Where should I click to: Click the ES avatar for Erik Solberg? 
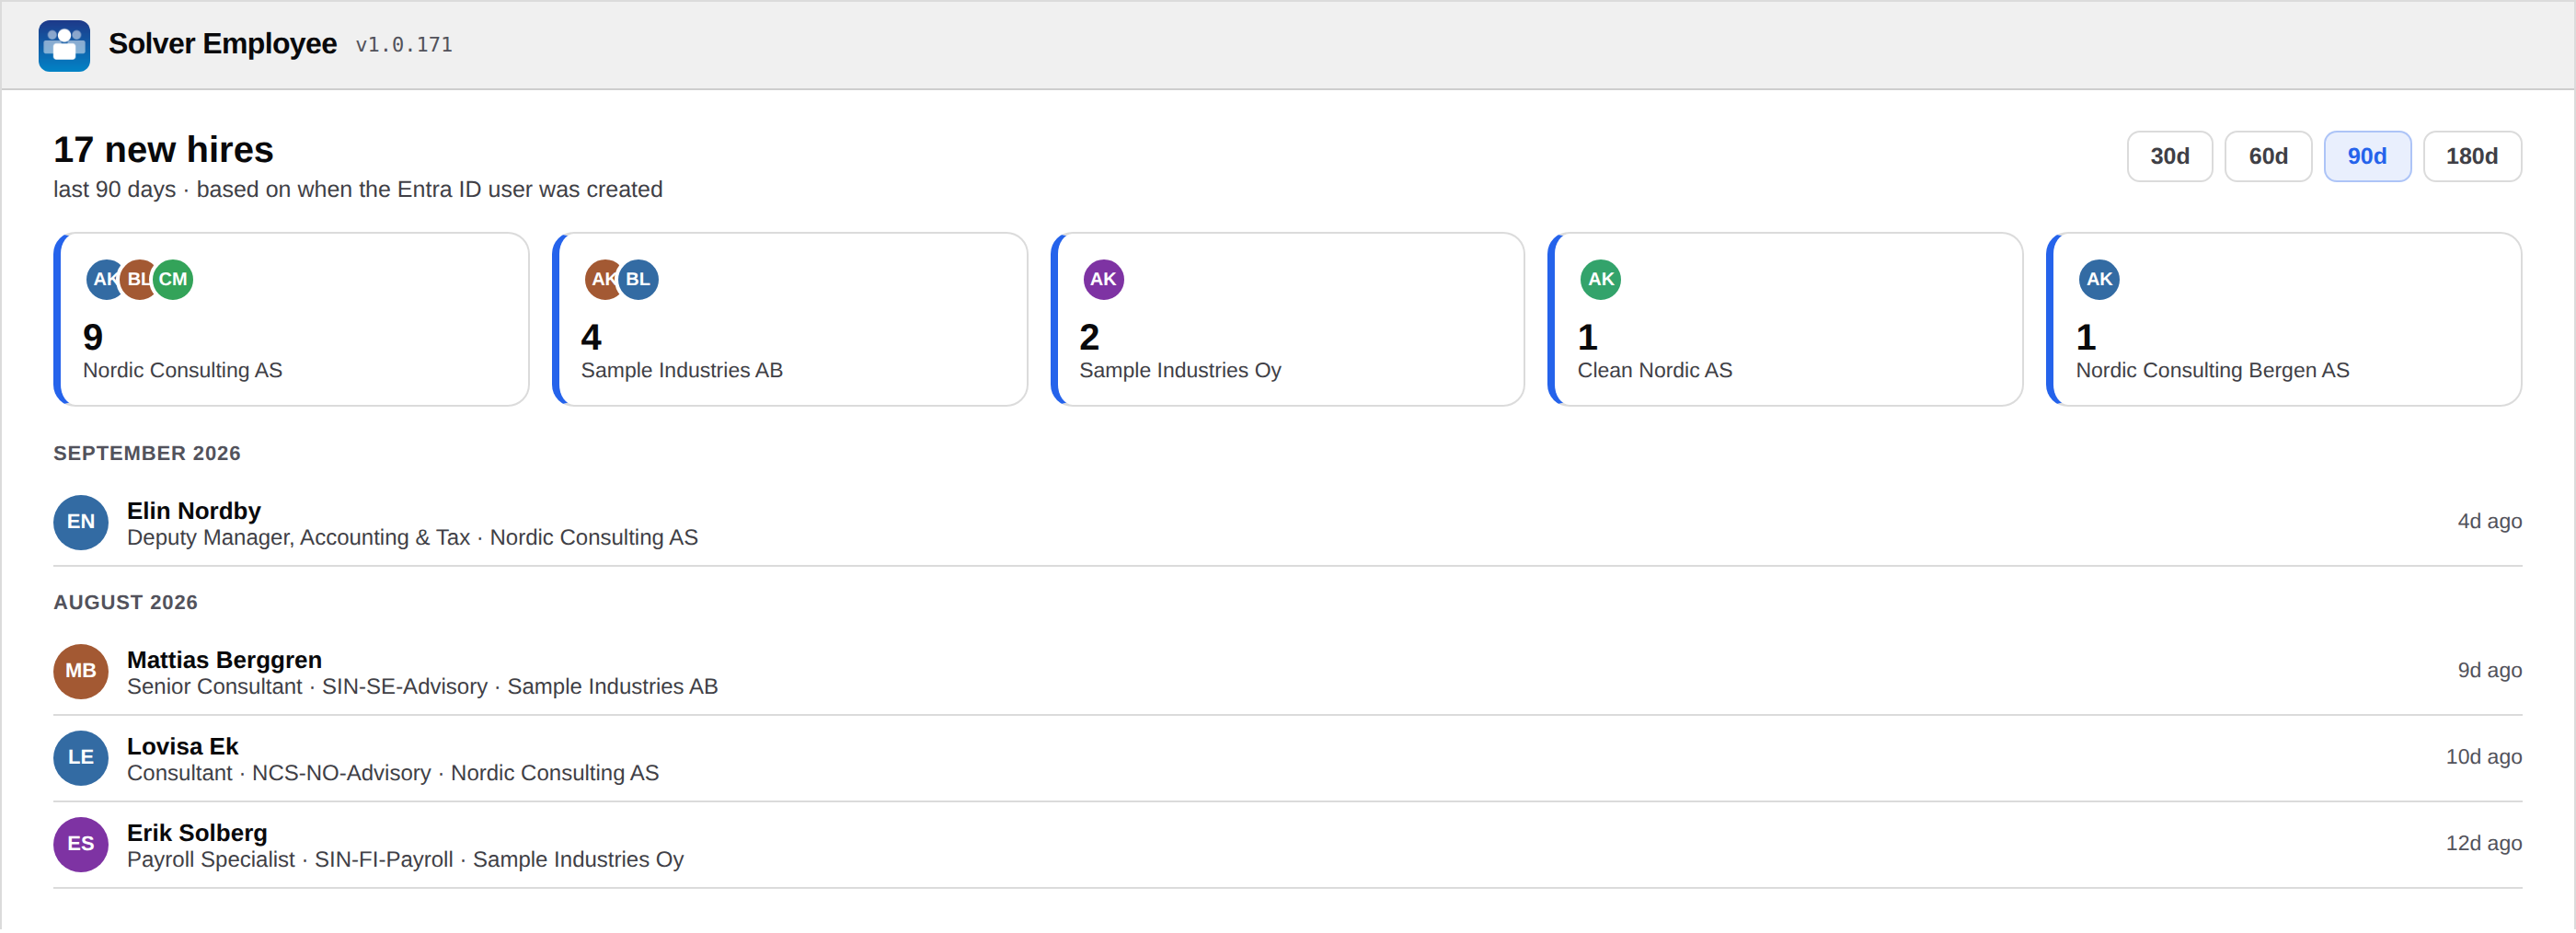(81, 844)
